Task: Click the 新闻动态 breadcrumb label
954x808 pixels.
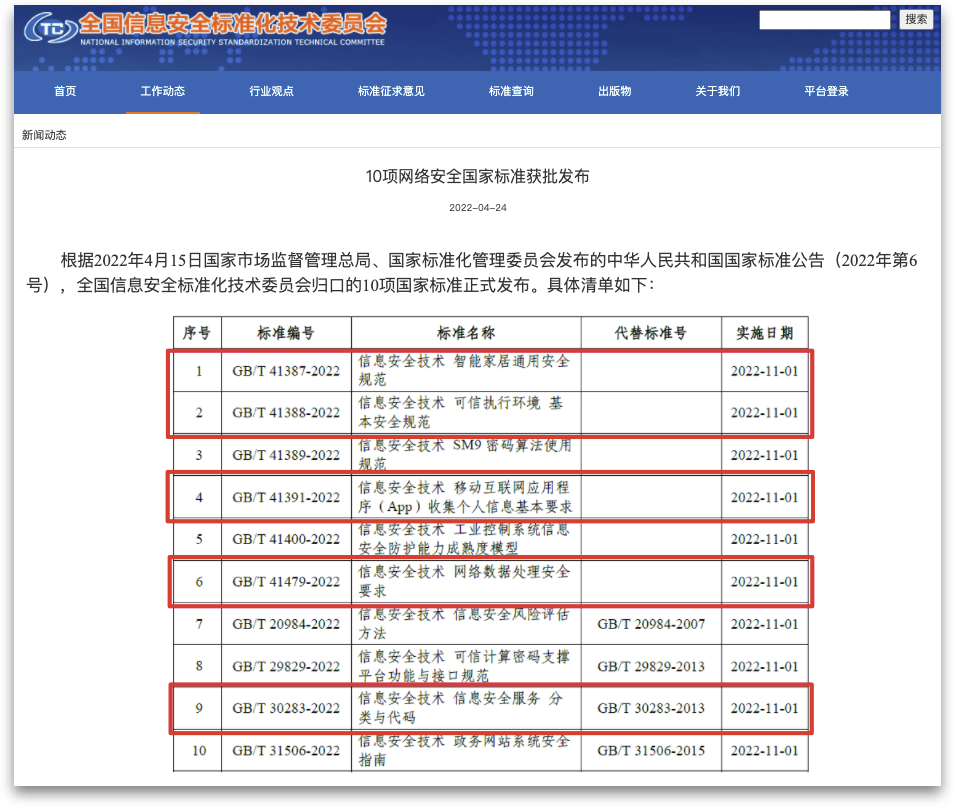Action: [x=44, y=135]
